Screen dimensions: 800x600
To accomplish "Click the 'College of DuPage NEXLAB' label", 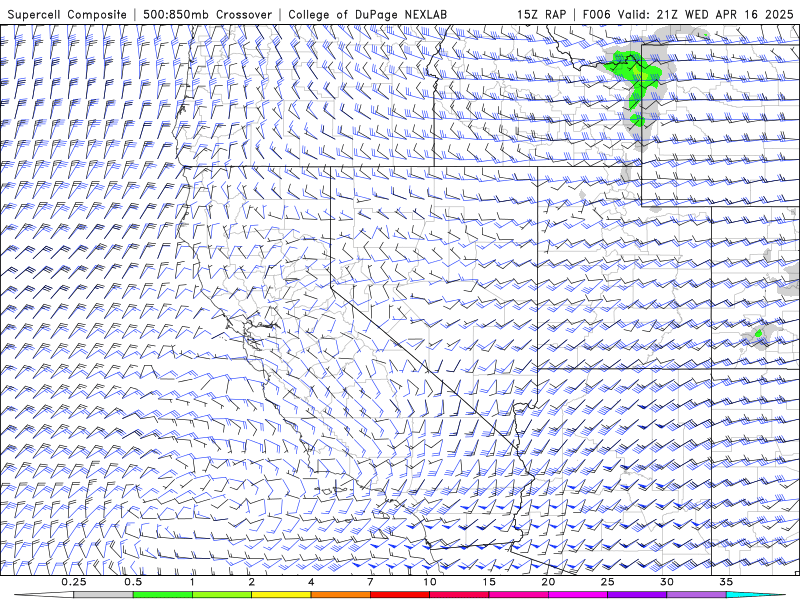I will pyautogui.click(x=367, y=15).
